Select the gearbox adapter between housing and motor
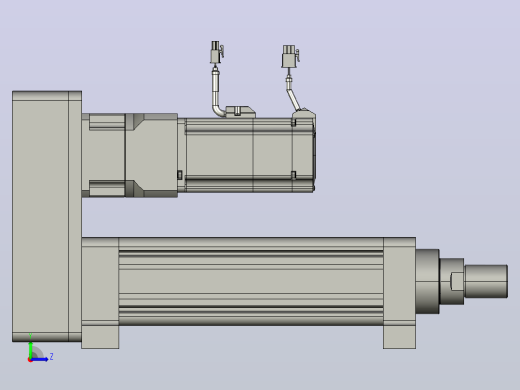Viewport: 520px width, 390px height. [130, 155]
